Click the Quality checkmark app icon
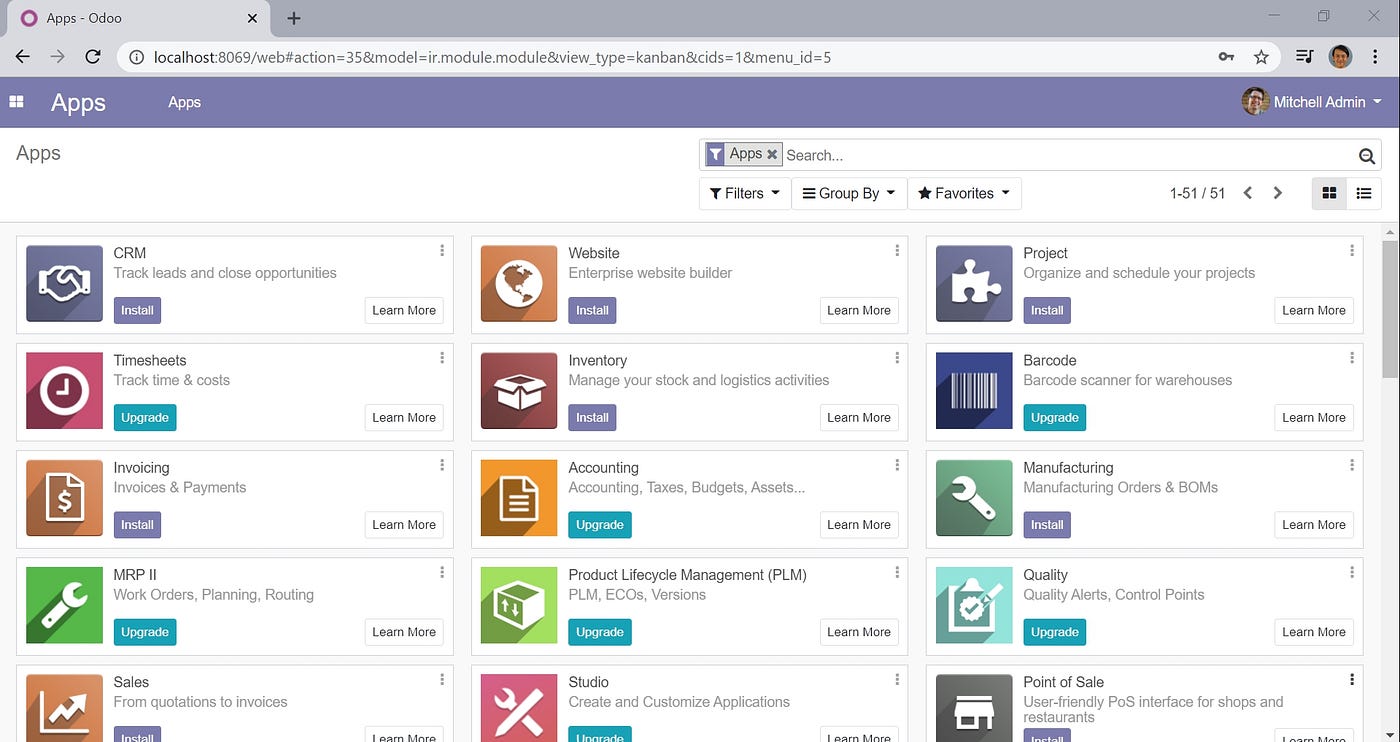Viewport: 1400px width, 742px height. 974,605
